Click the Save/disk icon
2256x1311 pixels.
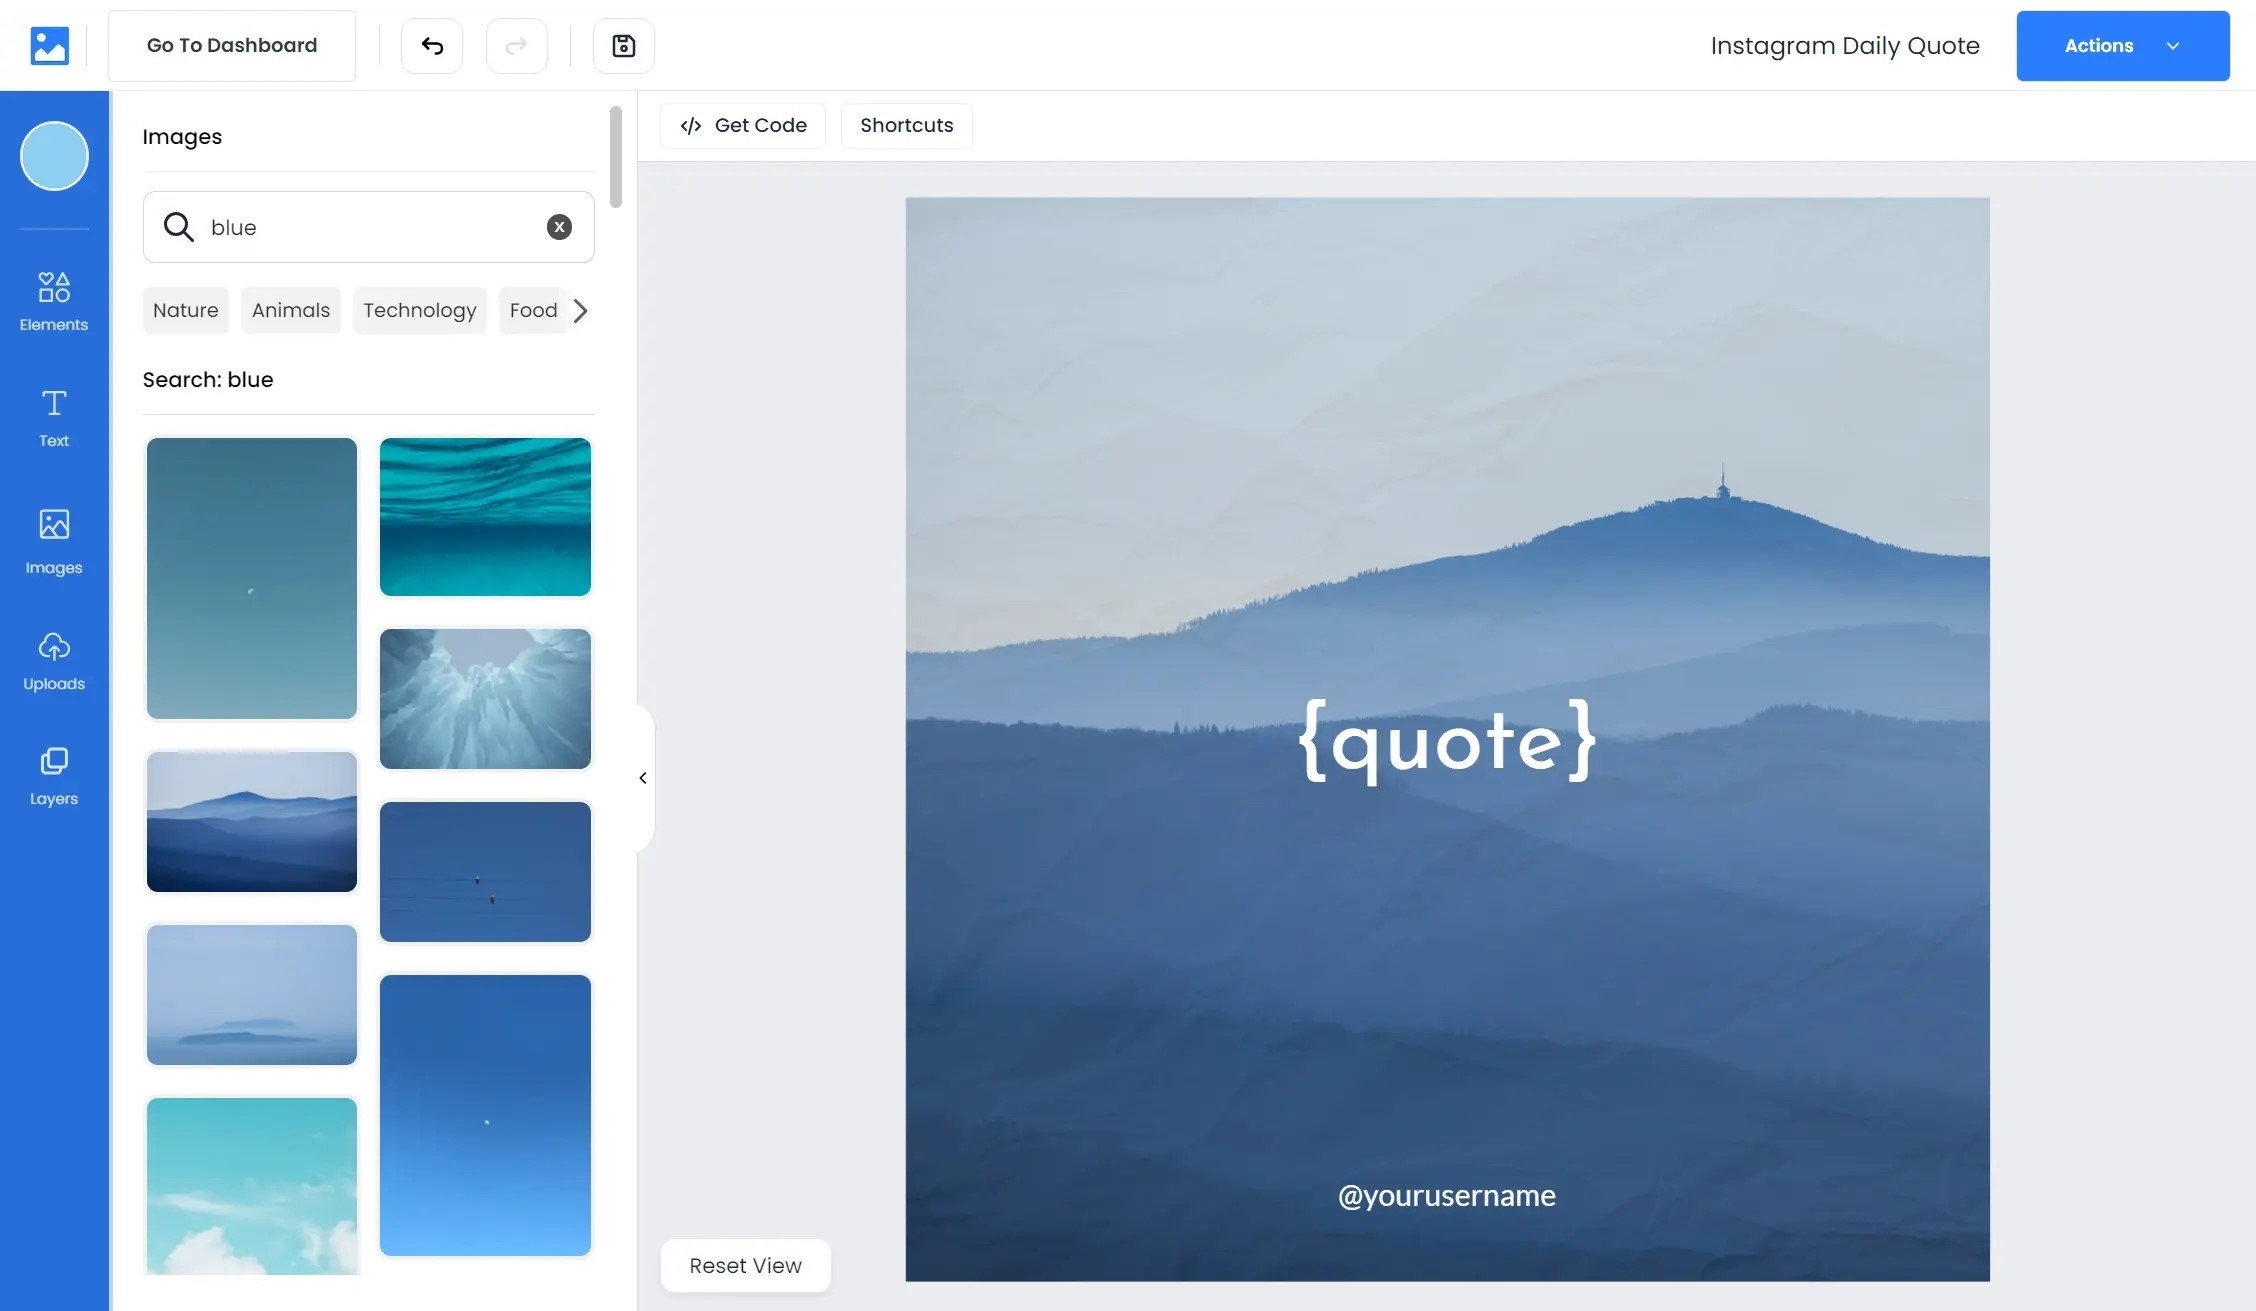pos(623,45)
